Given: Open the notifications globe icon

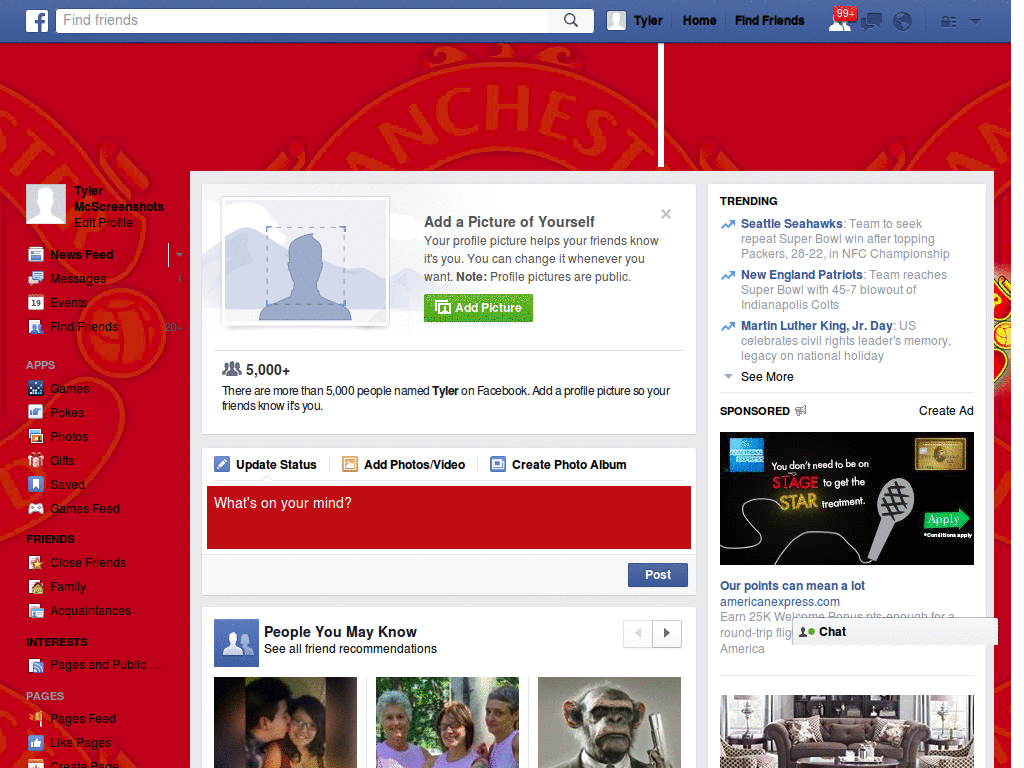Looking at the screenshot, I should [x=903, y=22].
